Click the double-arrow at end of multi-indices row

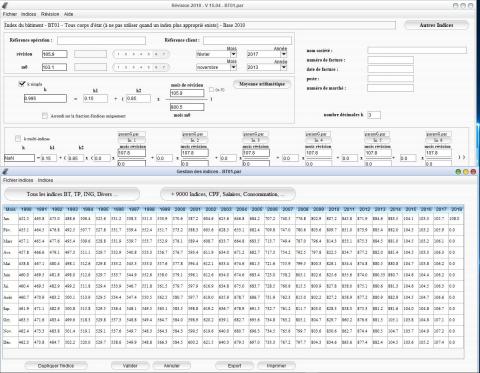462,157
